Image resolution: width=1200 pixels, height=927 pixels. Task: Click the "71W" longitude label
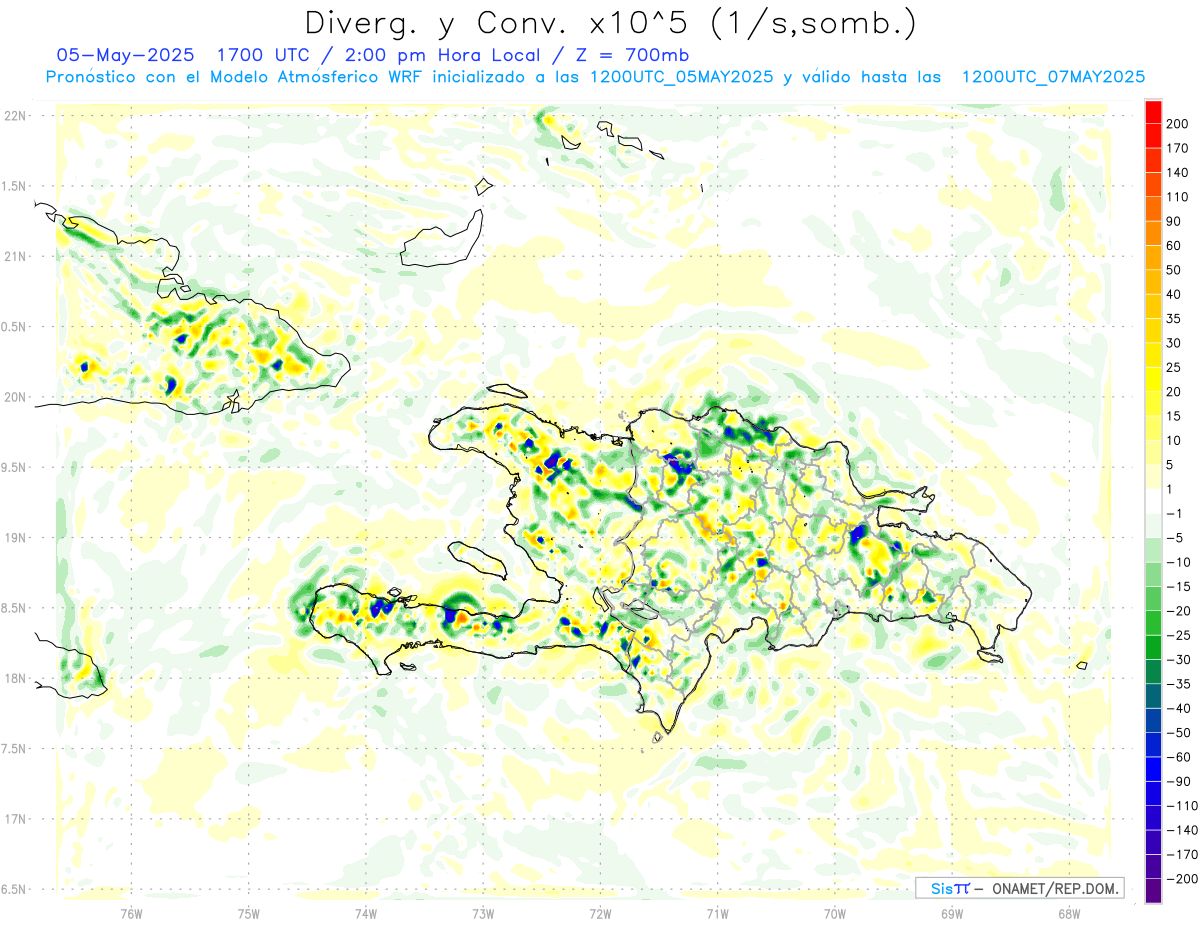tap(717, 913)
